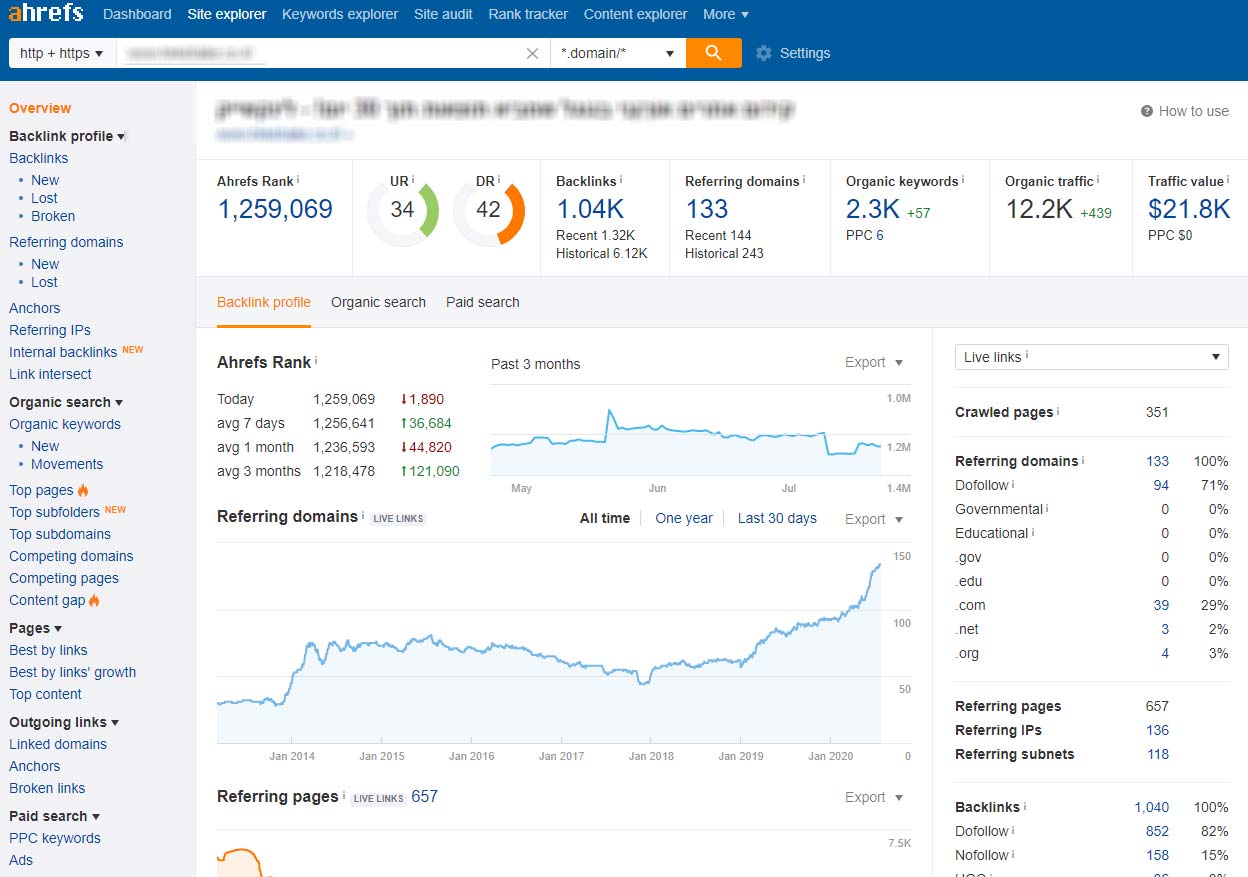Open Broken backlinks in sidebar
Viewport: 1248px width, 877px height.
click(53, 216)
